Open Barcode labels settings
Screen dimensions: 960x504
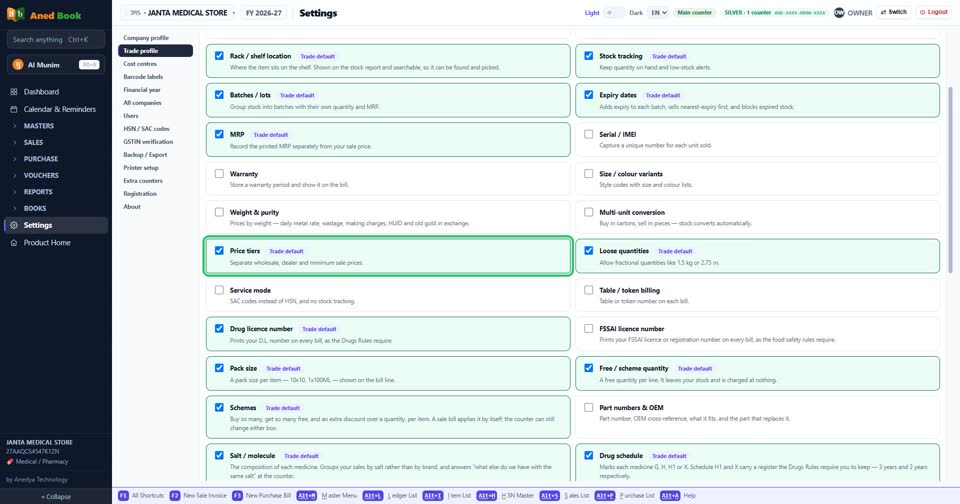point(155,77)
